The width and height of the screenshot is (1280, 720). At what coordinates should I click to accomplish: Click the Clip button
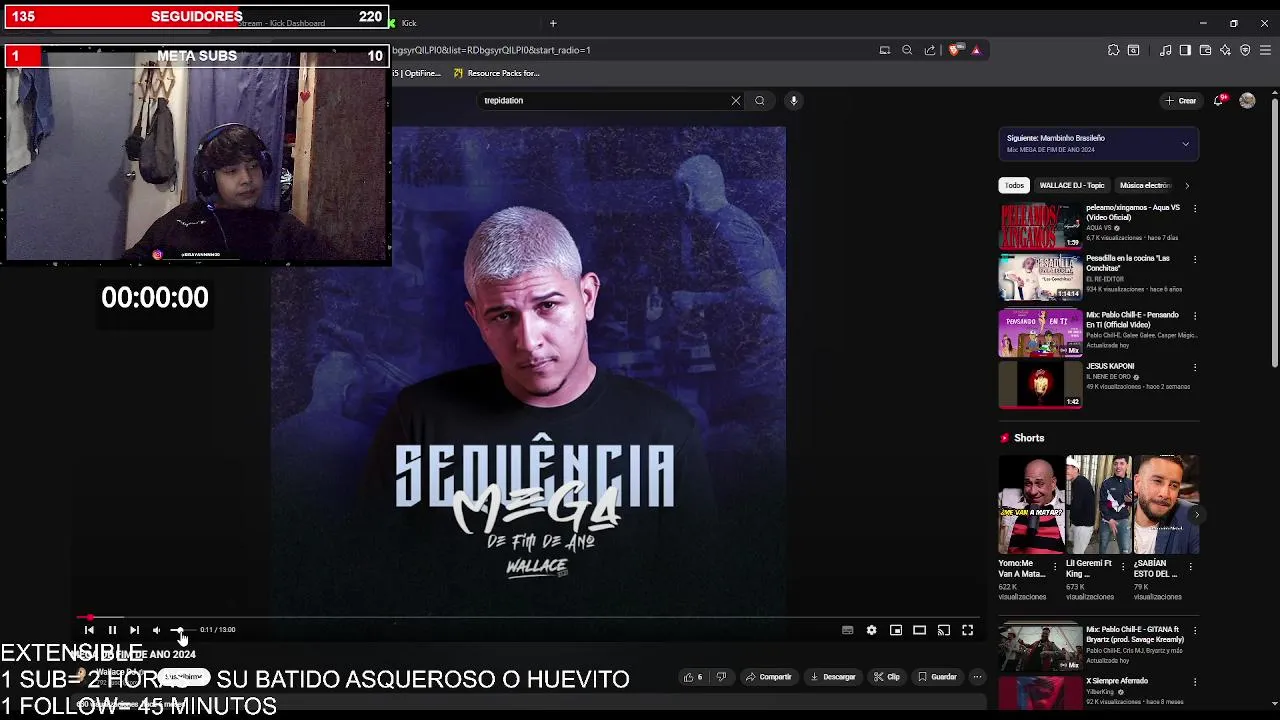pyautogui.click(x=886, y=677)
